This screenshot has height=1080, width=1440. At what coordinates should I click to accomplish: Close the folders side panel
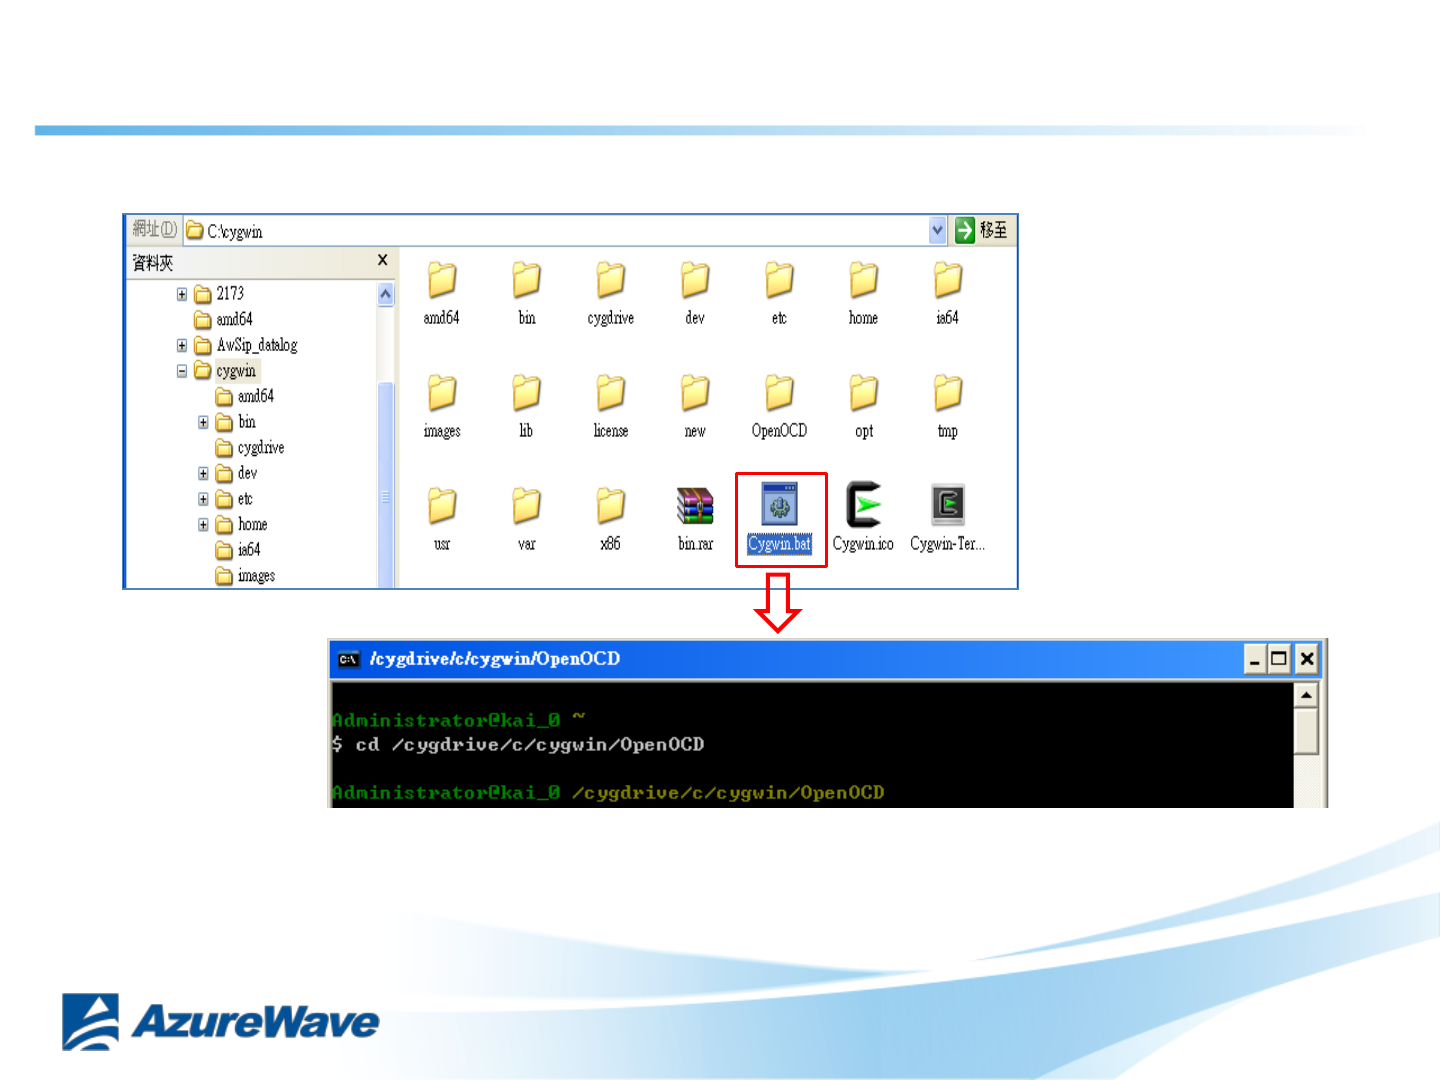coord(382,260)
